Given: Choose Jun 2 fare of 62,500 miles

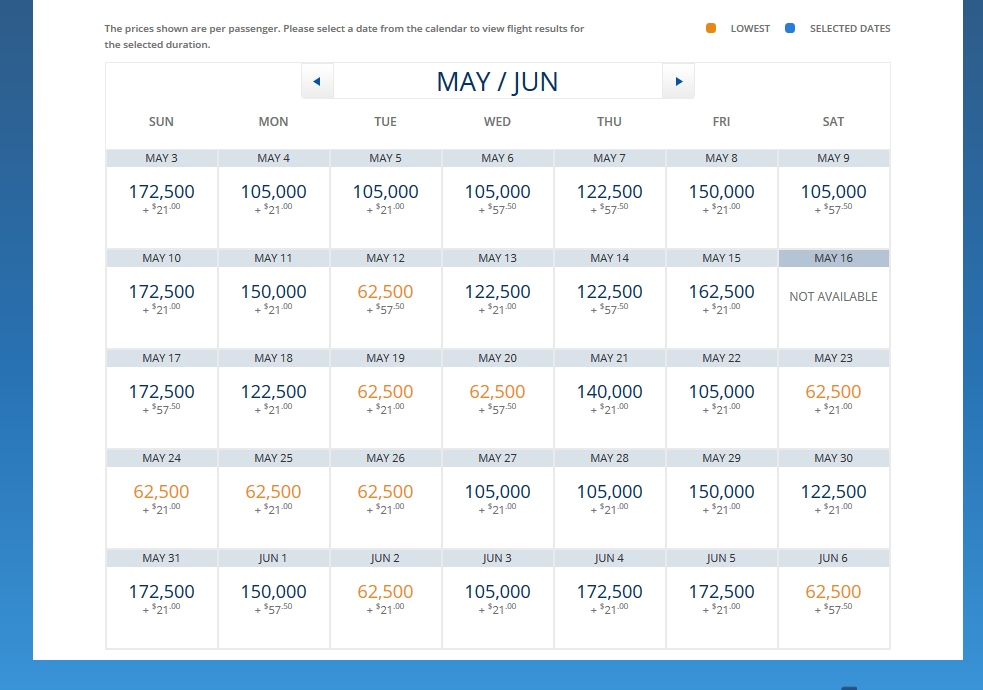Looking at the screenshot, I should point(385,597).
